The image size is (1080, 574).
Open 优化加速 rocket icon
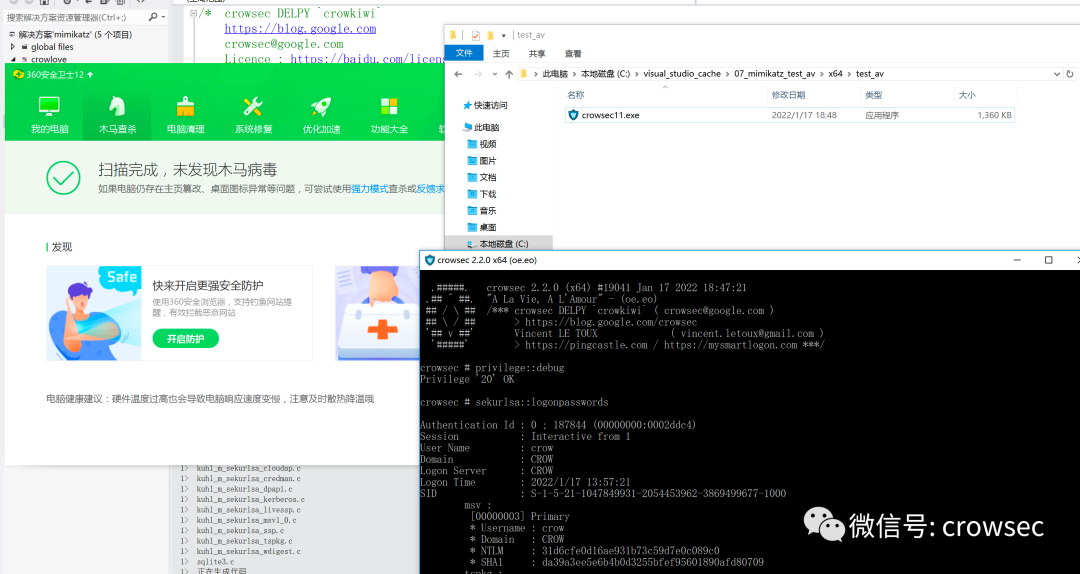click(321, 106)
